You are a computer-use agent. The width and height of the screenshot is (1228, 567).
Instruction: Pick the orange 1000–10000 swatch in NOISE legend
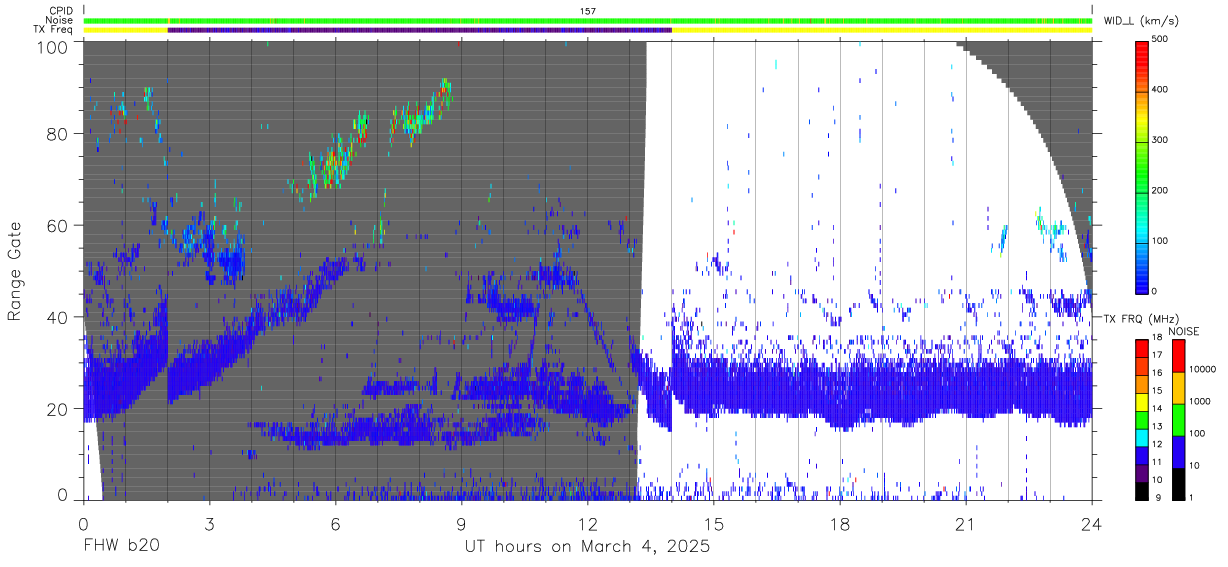click(x=1177, y=387)
